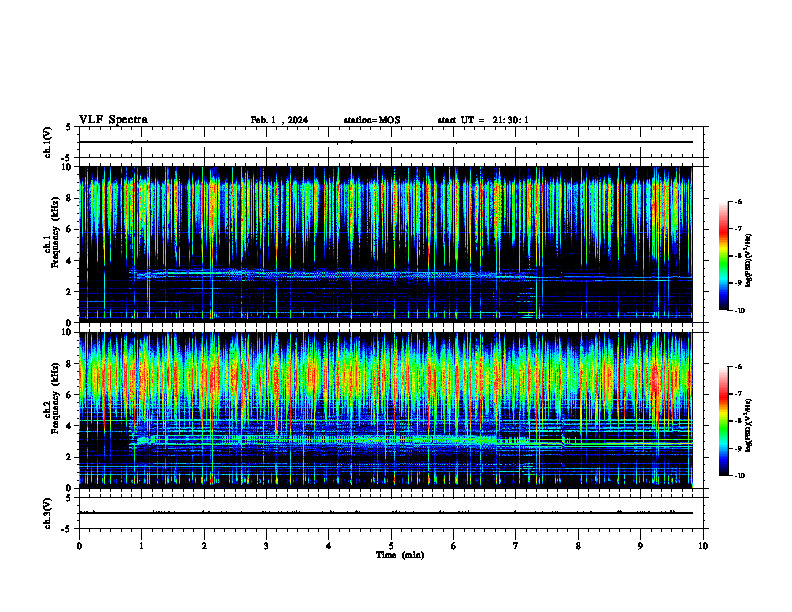Image resolution: width=792 pixels, height=612 pixels.
Task: Click the "8" kHz tick of ch.1 frequency axis
Action: click(x=70, y=198)
